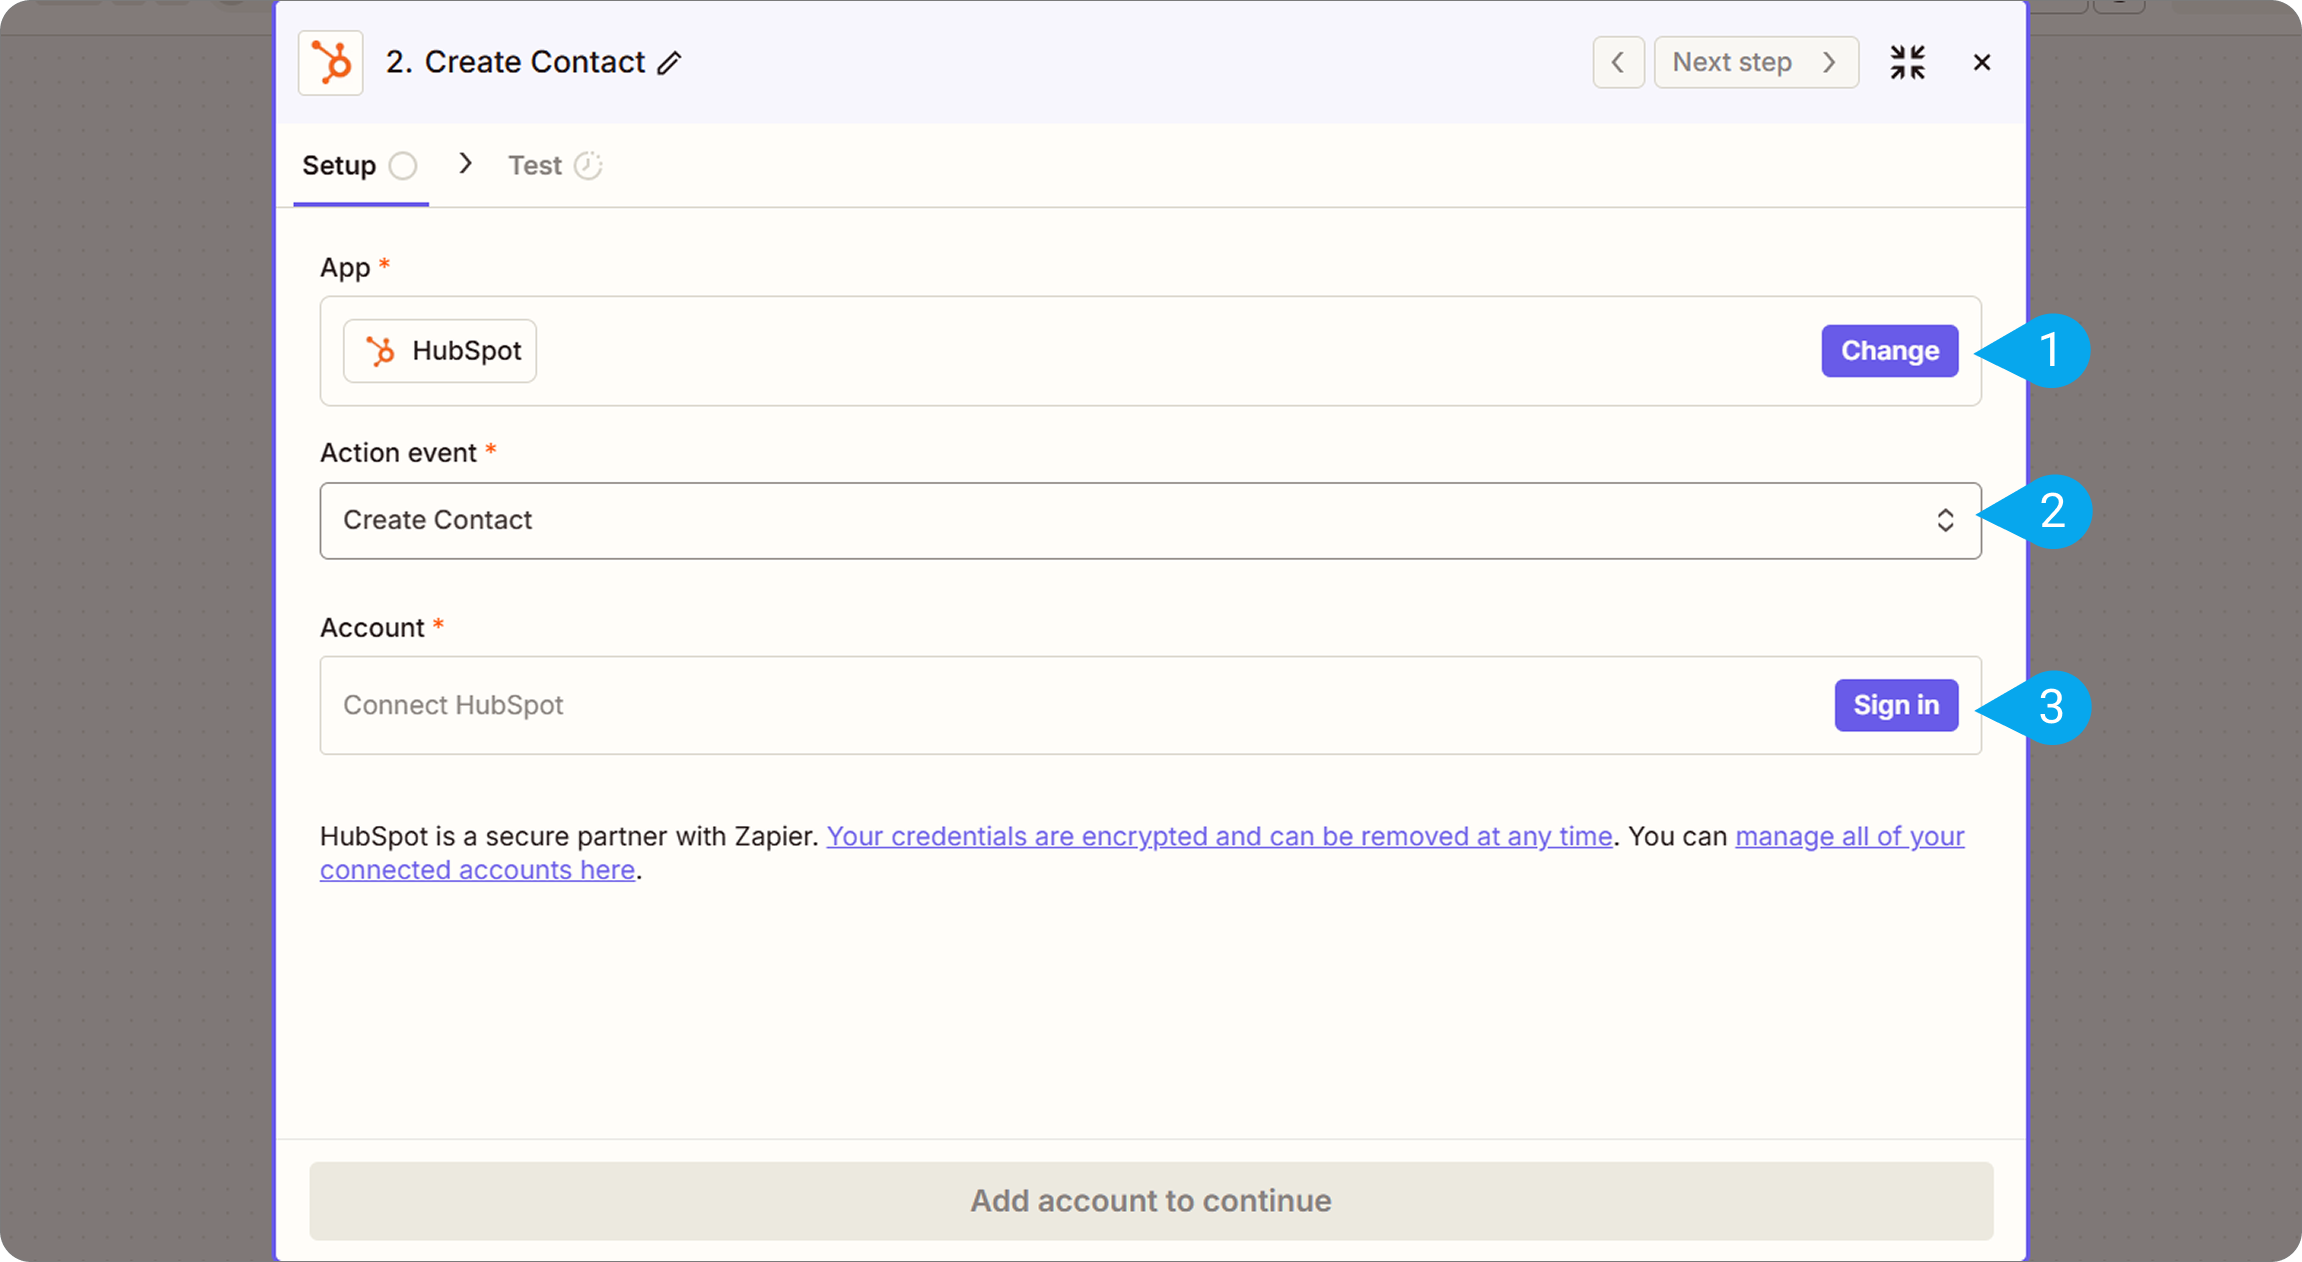Switch to the Test tab

(x=535, y=166)
